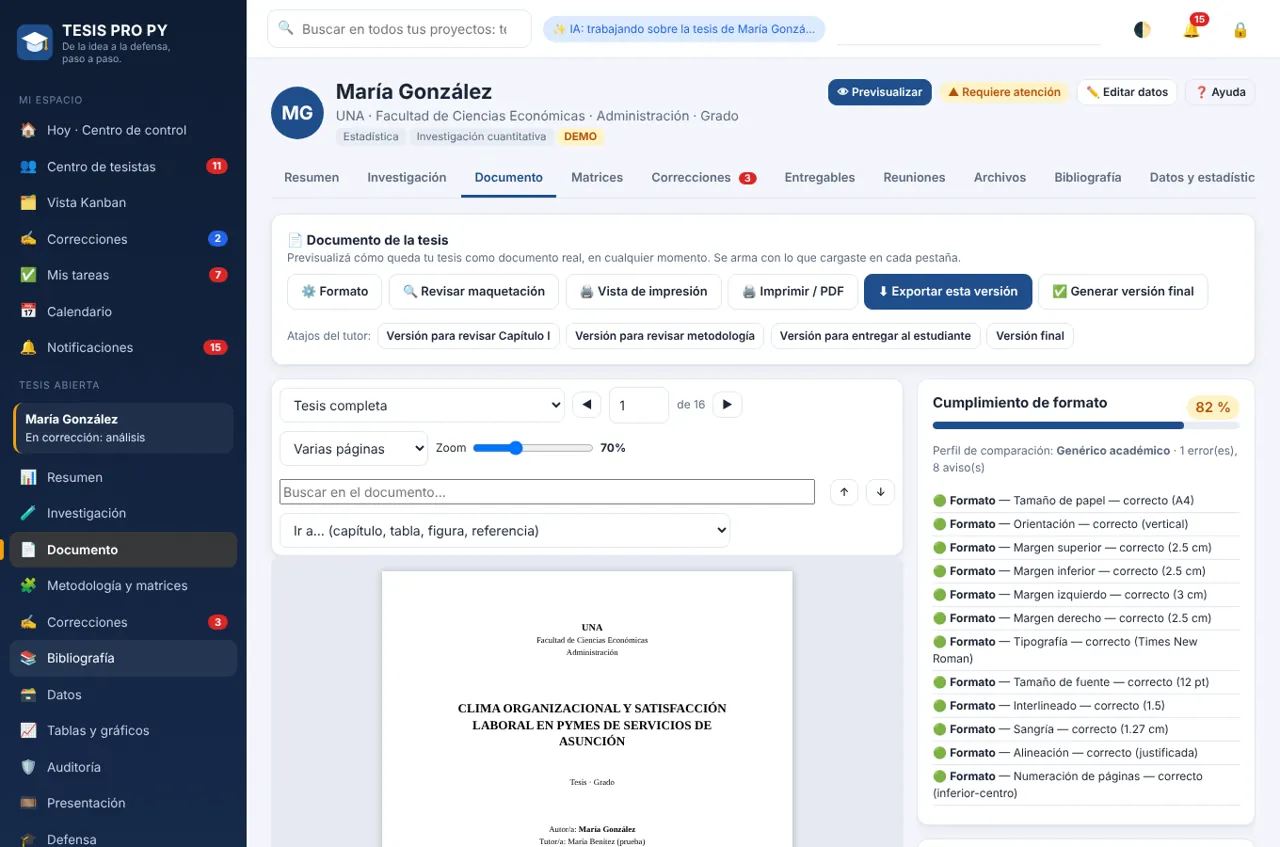Switch to Matrices tab

coord(597,177)
